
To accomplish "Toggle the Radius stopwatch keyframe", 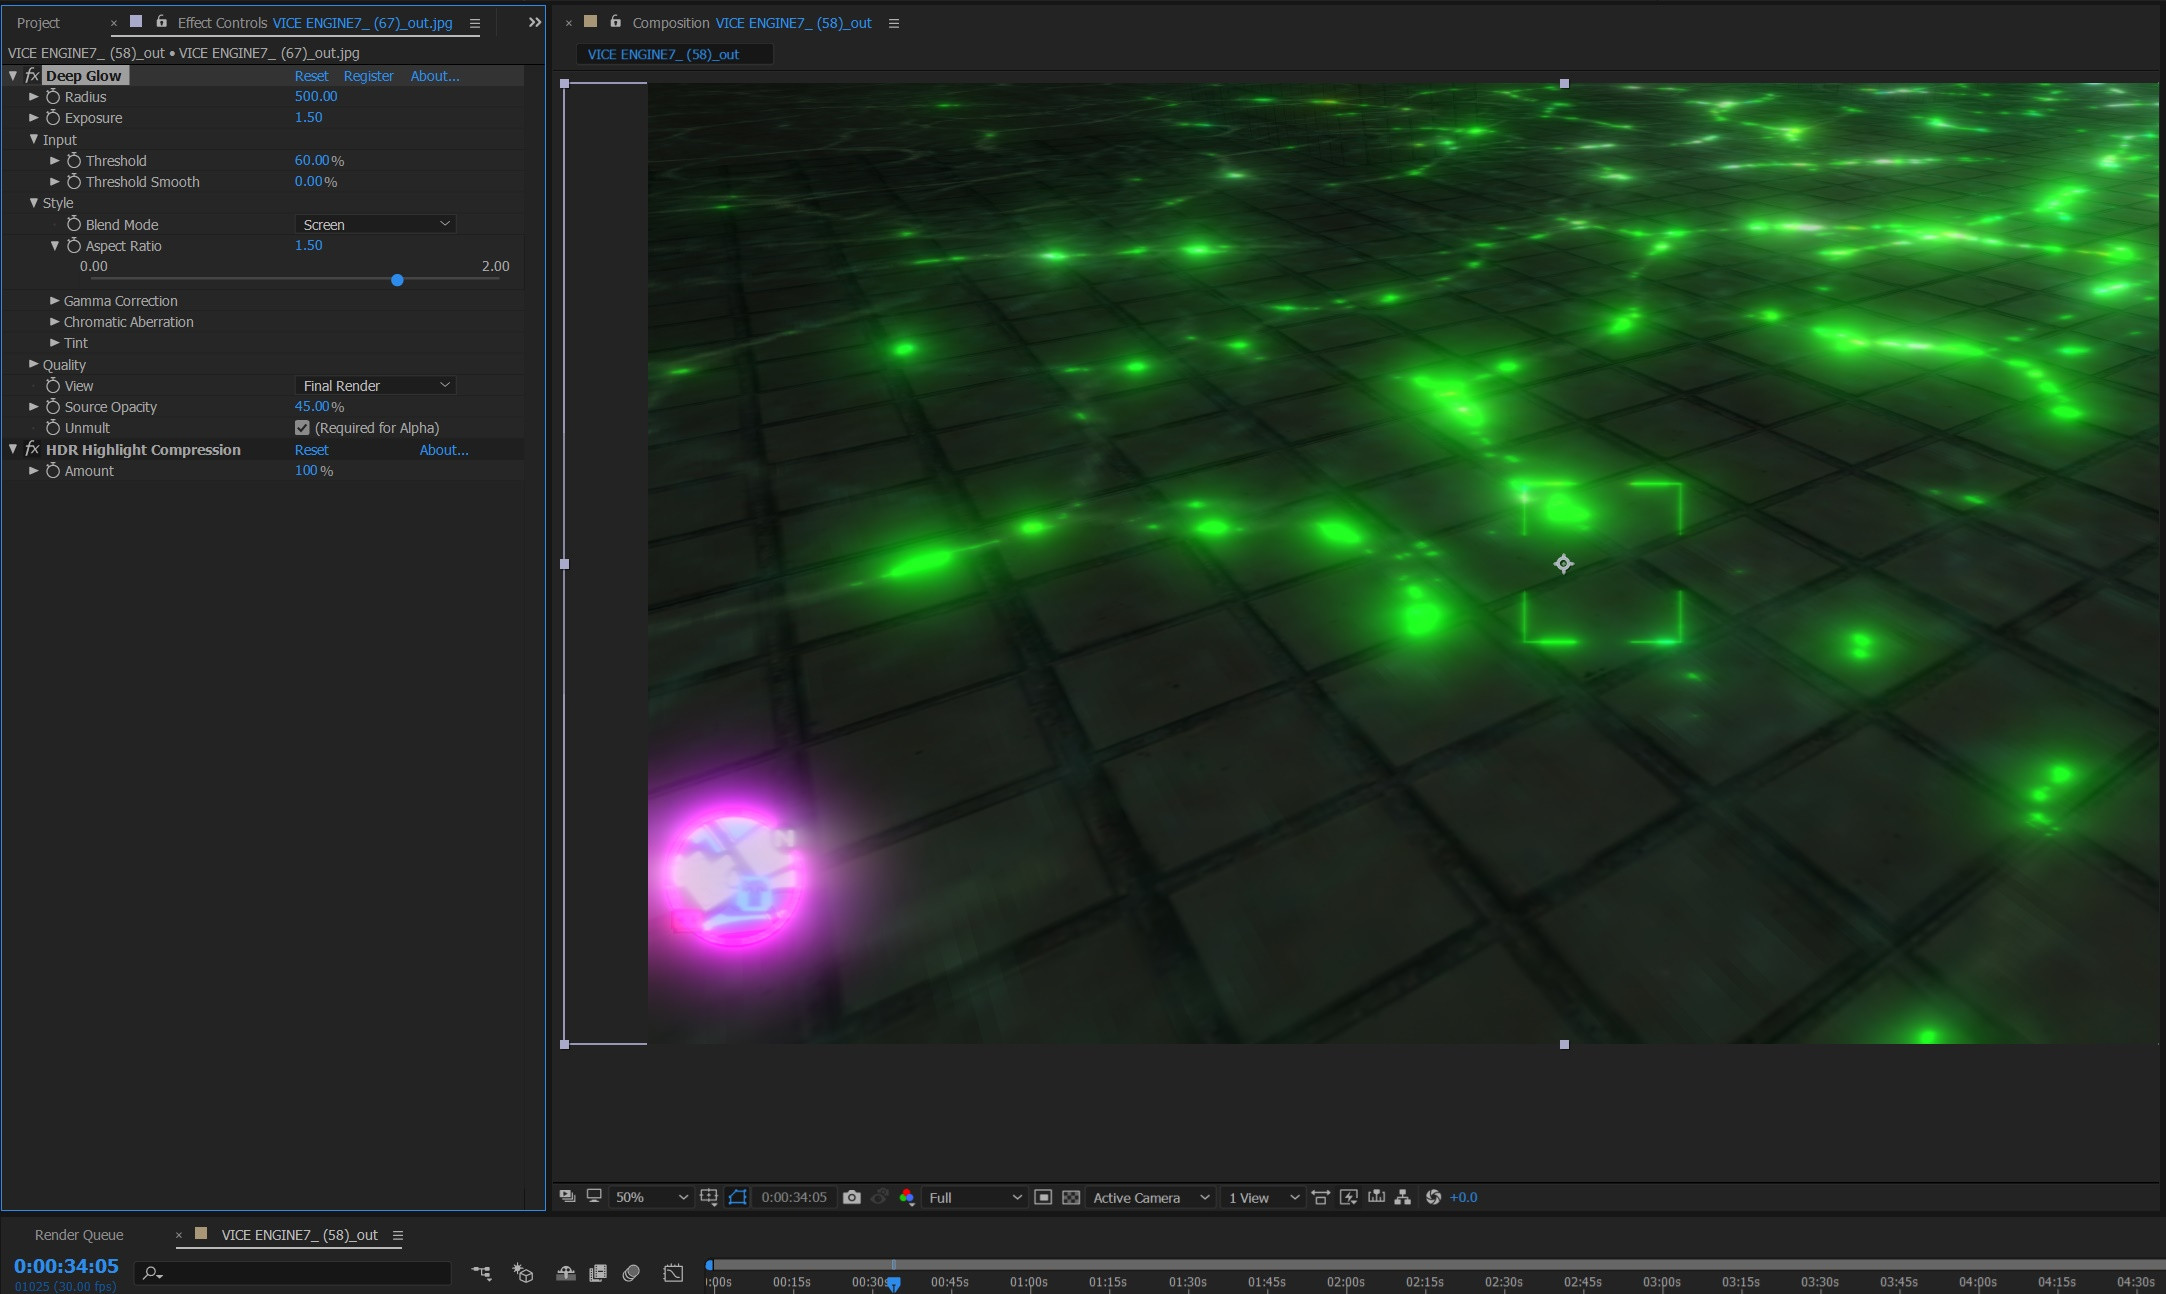I will tap(53, 97).
